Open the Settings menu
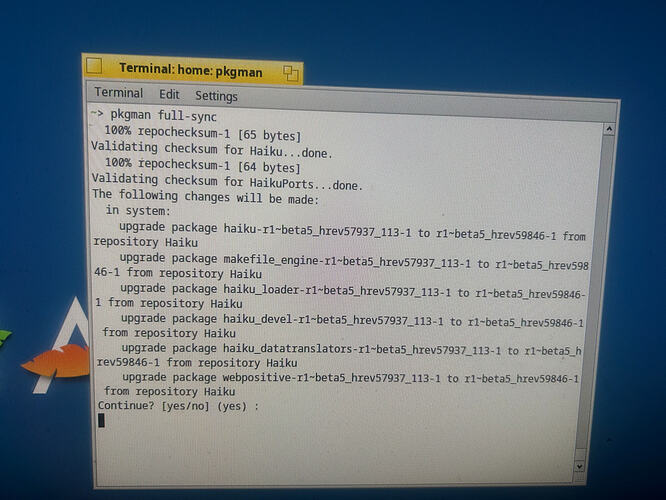666x500 pixels. tap(216, 96)
